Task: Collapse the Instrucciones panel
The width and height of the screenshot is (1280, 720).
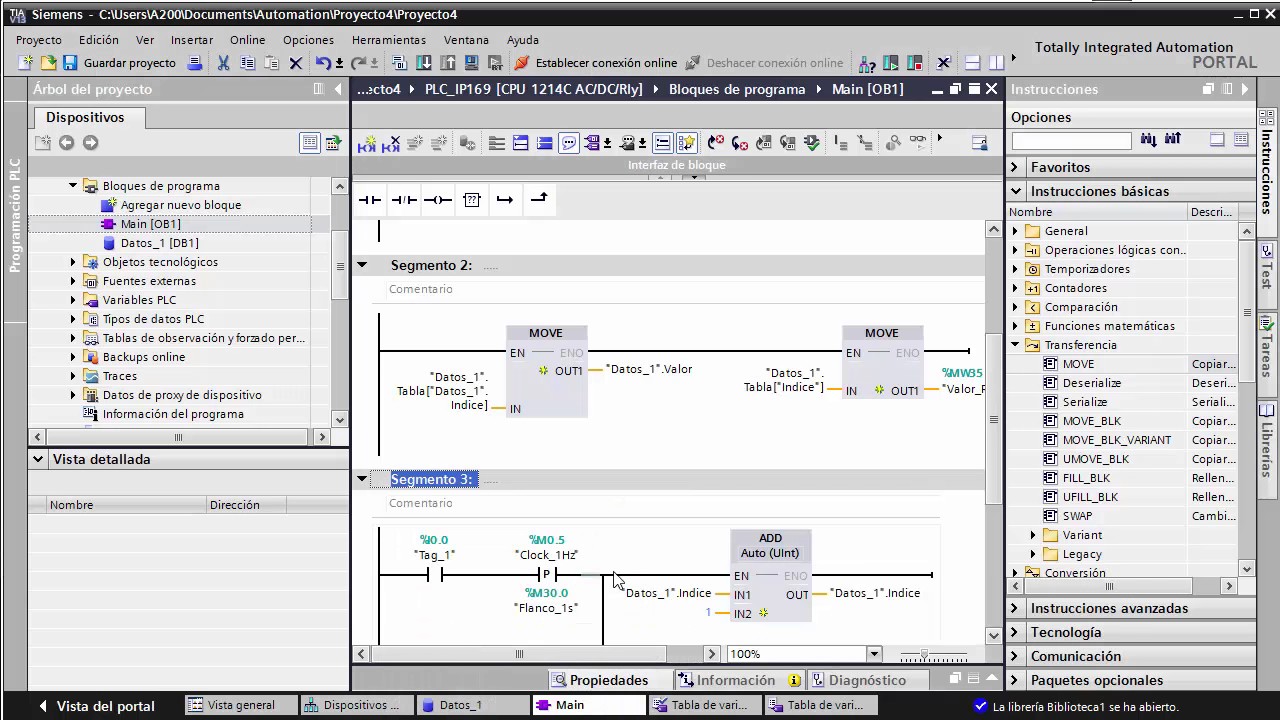Action: pos(1245,89)
